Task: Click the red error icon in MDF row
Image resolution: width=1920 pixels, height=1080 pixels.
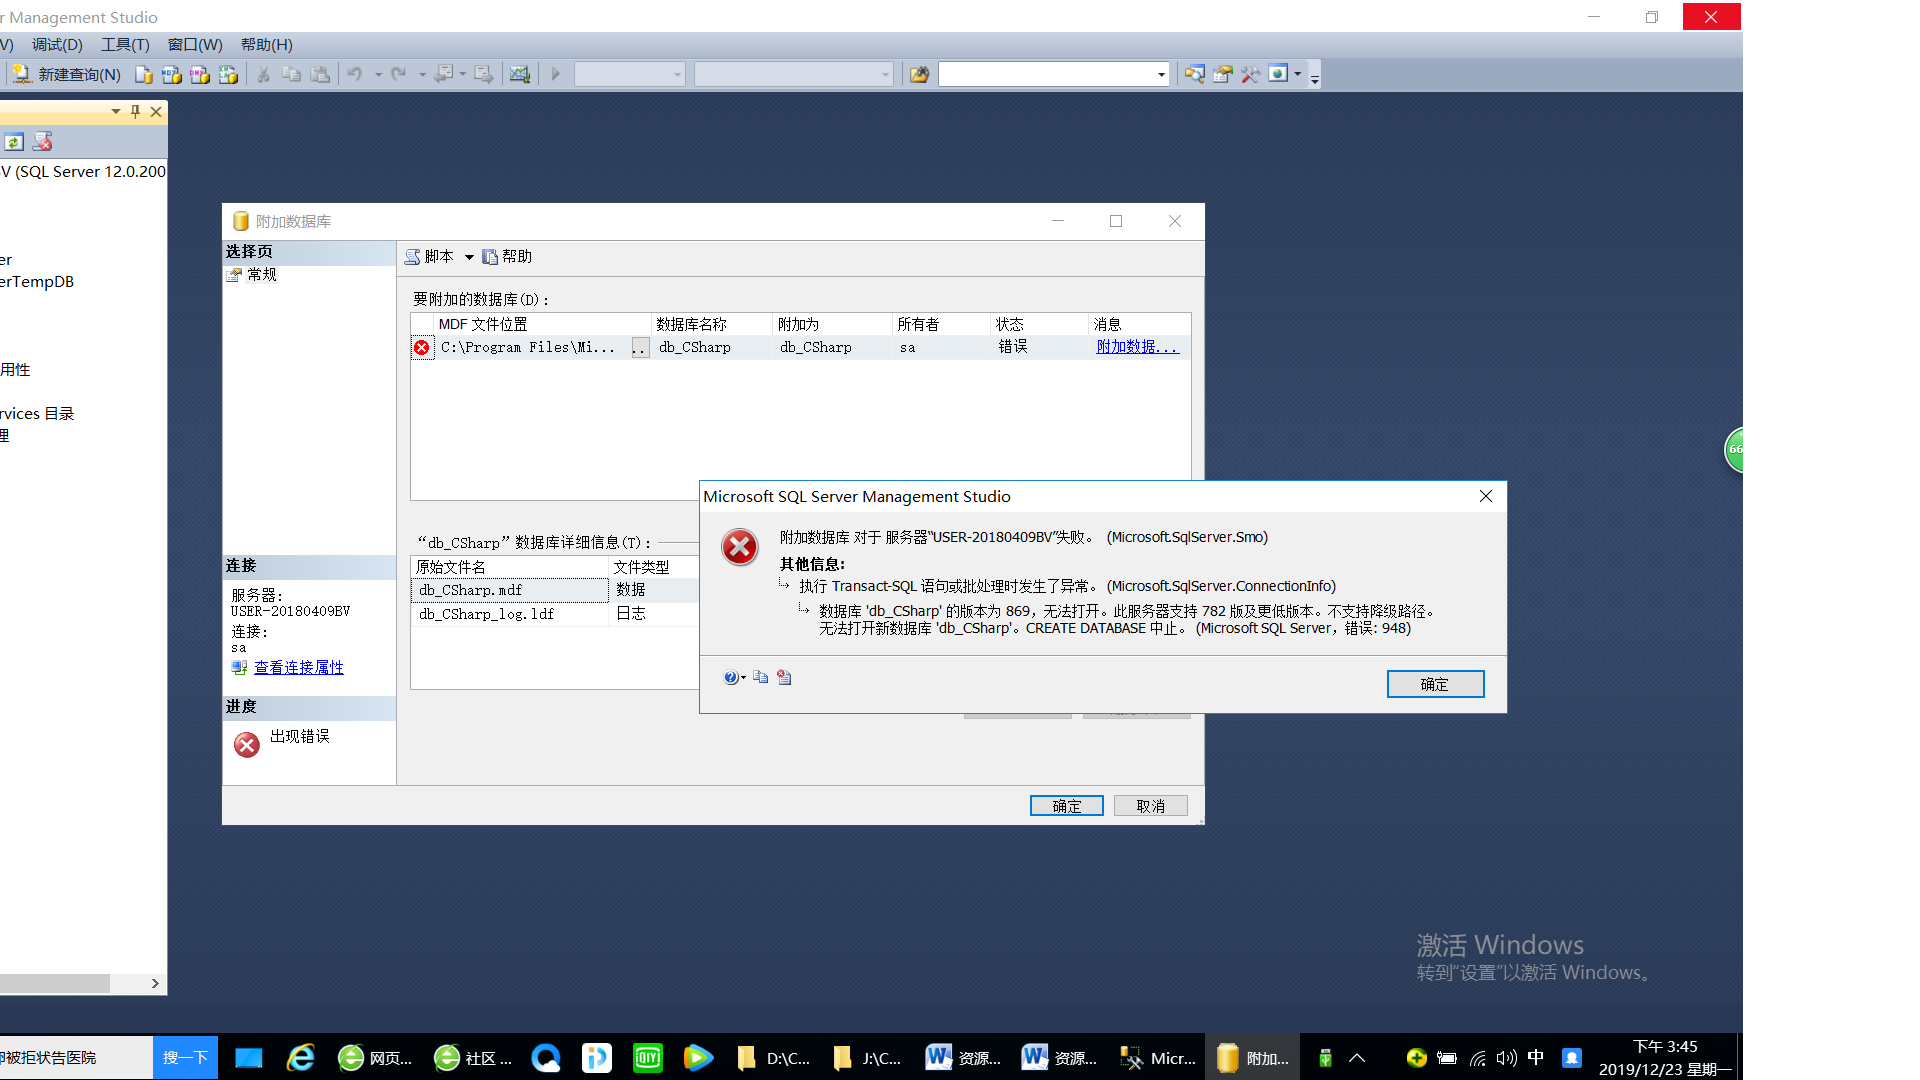Action: click(422, 348)
